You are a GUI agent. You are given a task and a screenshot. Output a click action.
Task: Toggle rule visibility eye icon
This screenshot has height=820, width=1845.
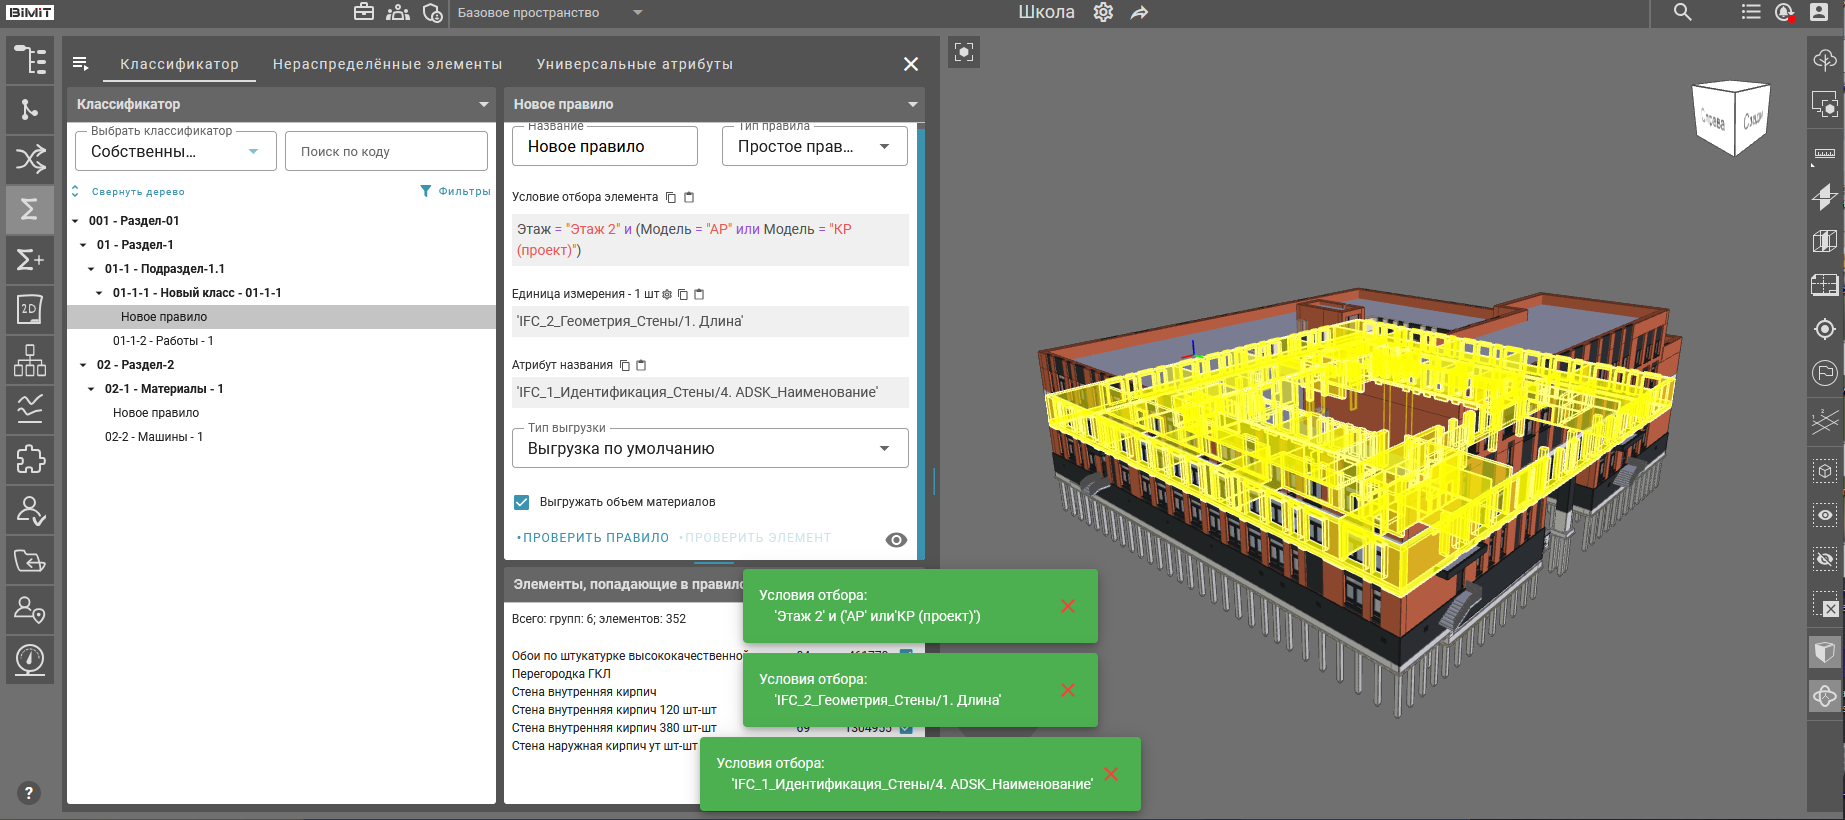(x=896, y=540)
